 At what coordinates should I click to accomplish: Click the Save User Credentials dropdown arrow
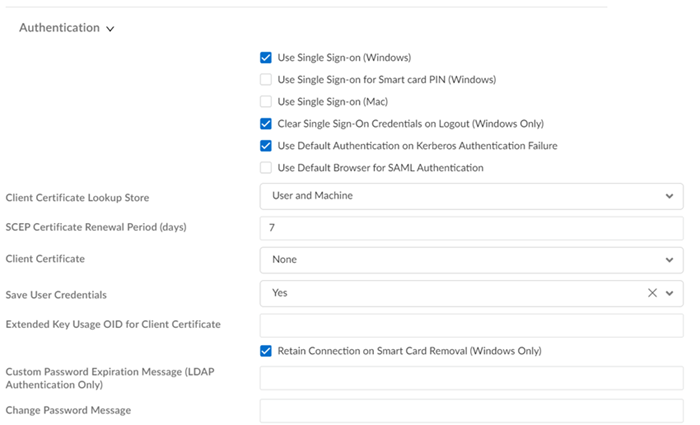tap(670, 293)
